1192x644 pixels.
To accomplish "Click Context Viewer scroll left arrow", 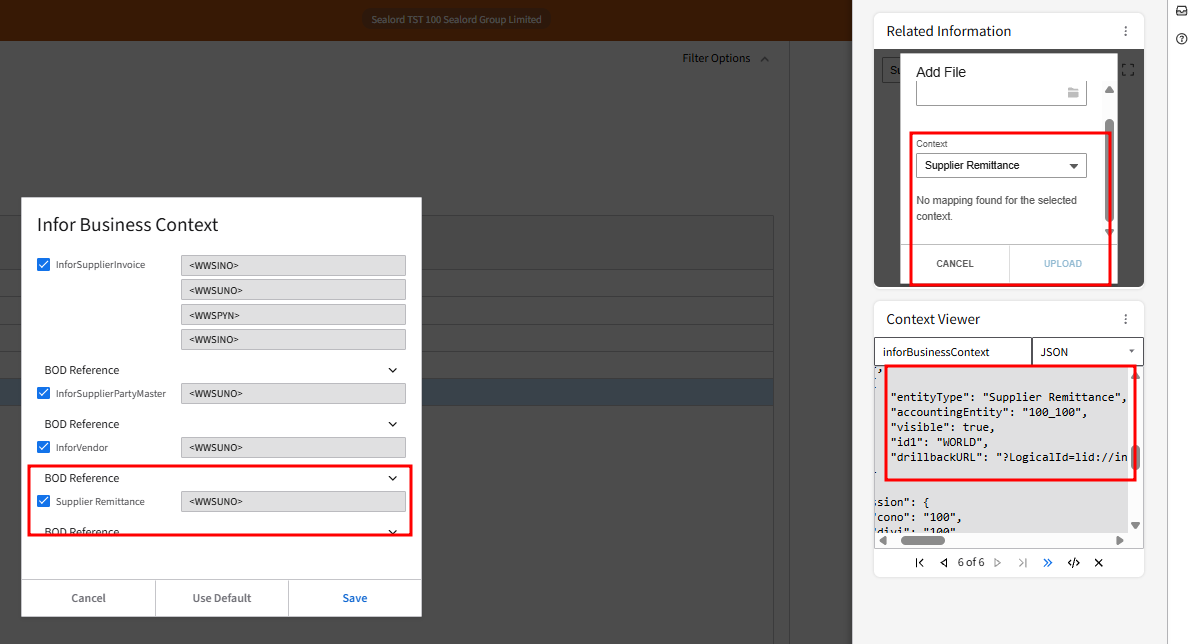I will 883,541.
